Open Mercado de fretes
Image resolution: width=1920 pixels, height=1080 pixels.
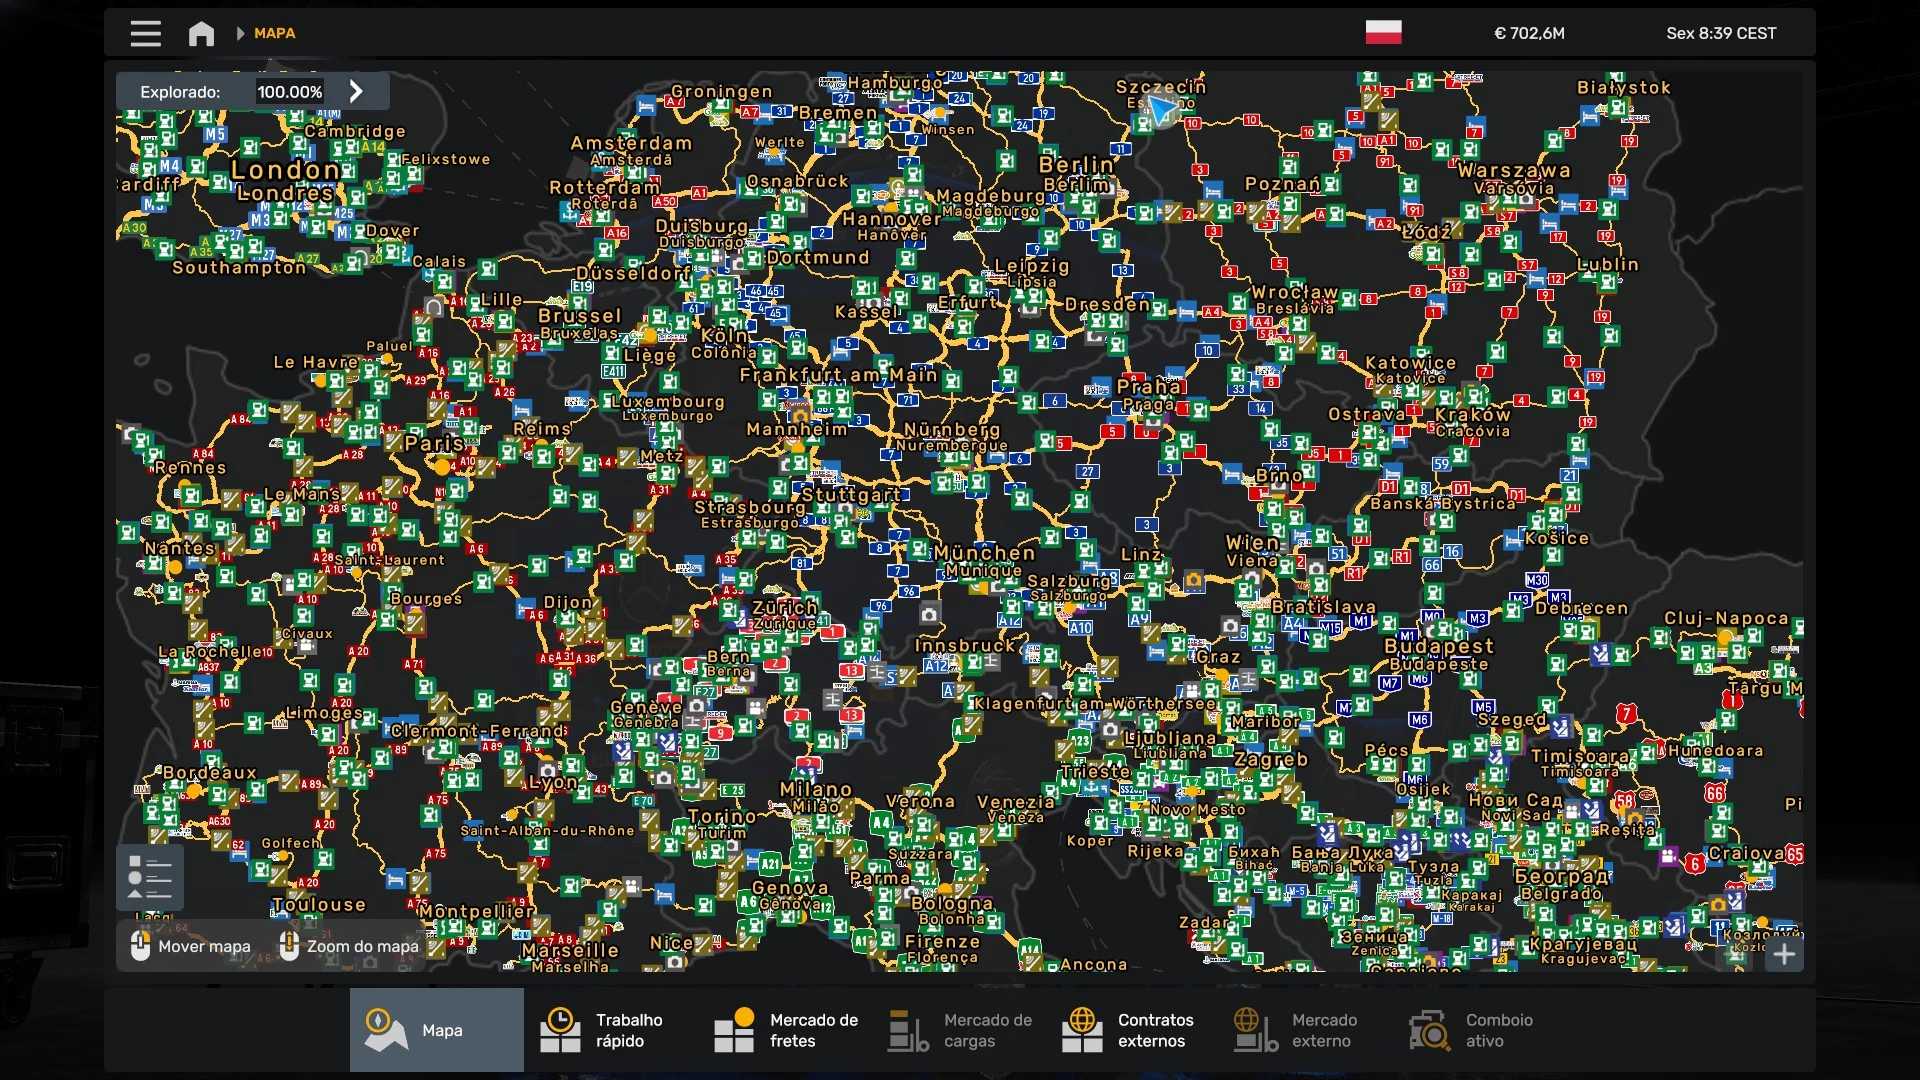784,1030
